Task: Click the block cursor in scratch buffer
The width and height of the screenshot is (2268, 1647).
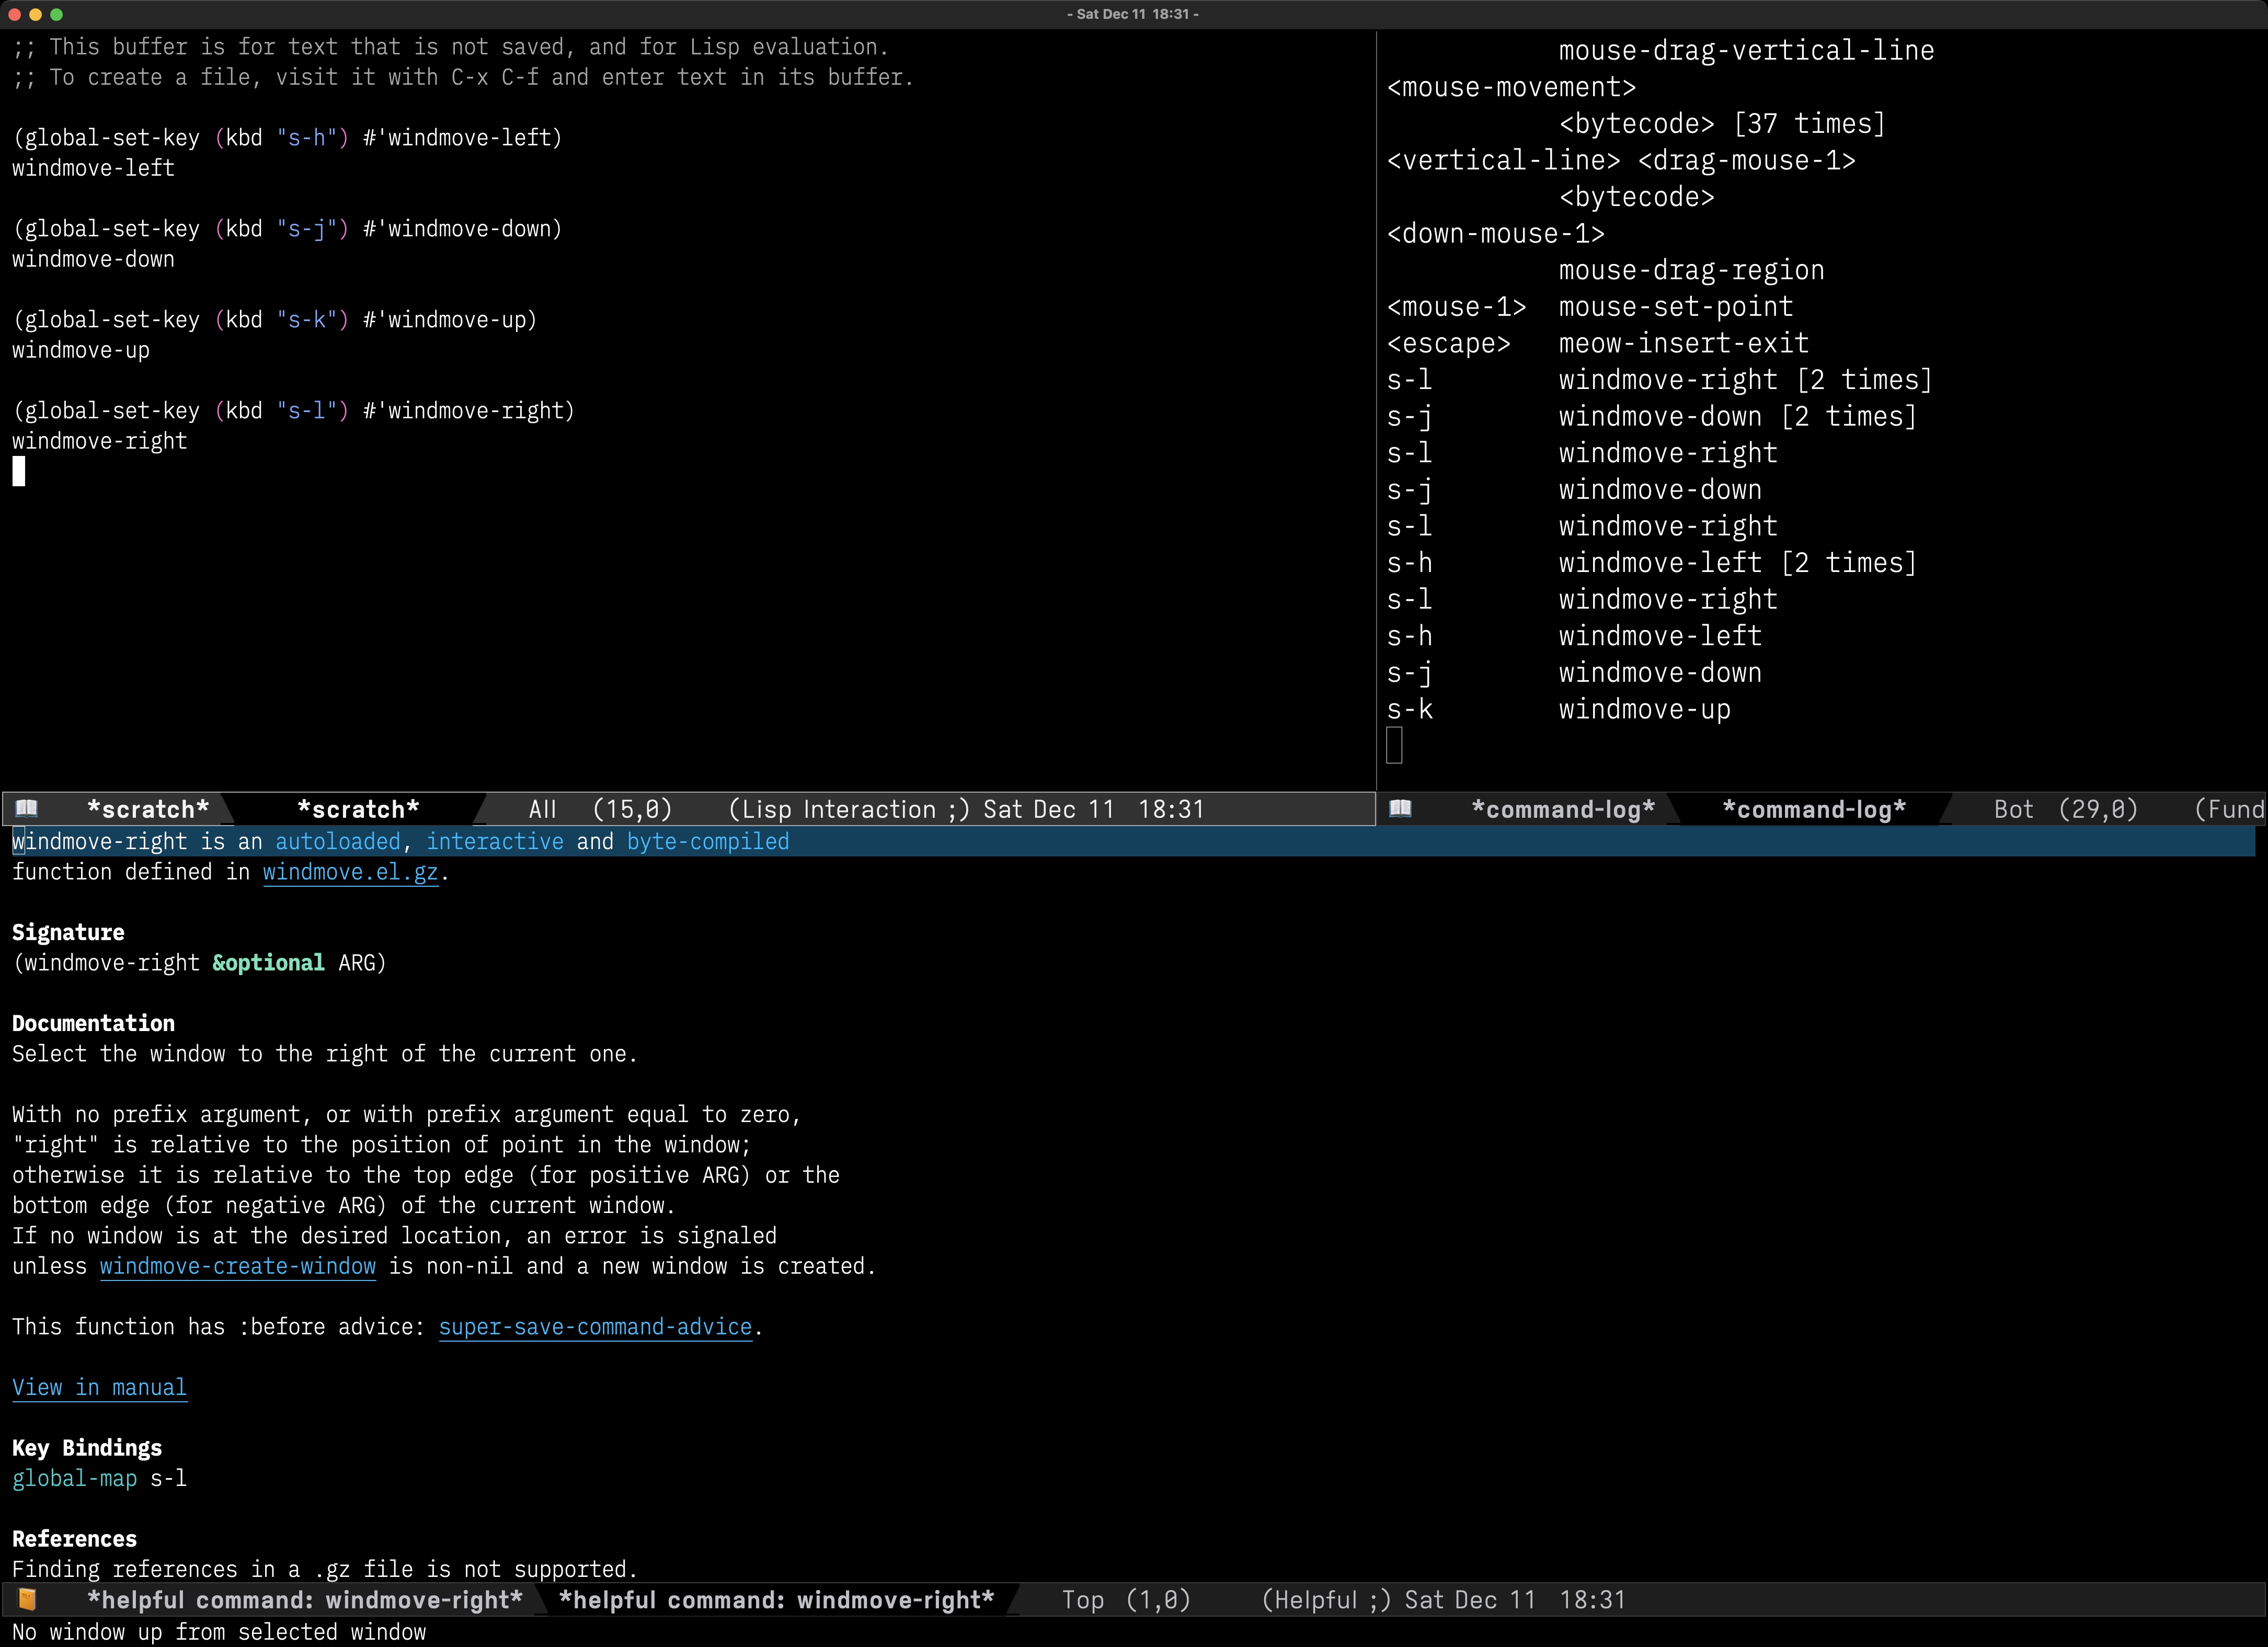Action: [x=19, y=471]
